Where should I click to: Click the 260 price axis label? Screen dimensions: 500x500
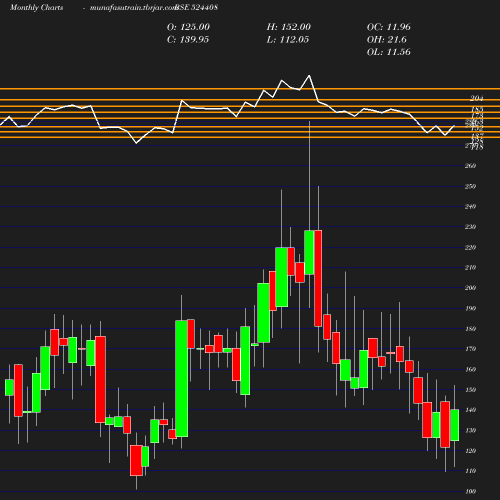coord(470,166)
